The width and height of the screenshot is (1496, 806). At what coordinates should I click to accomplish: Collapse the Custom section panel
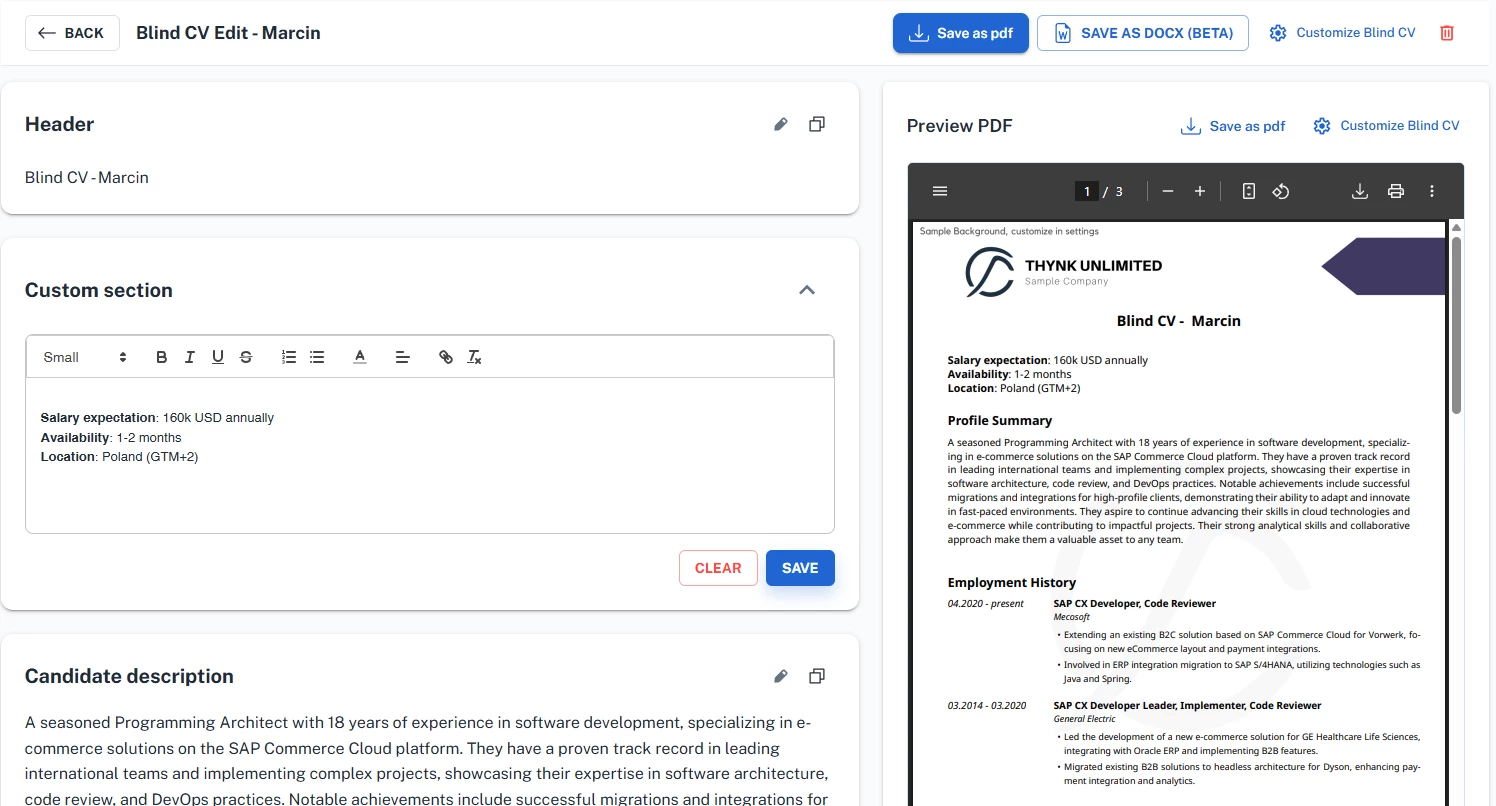(807, 290)
